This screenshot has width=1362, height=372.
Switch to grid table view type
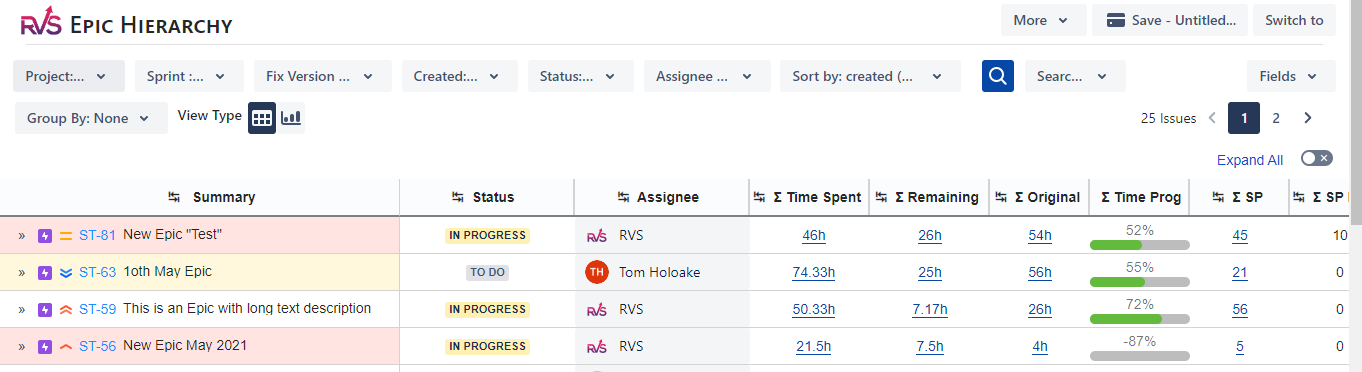262,118
